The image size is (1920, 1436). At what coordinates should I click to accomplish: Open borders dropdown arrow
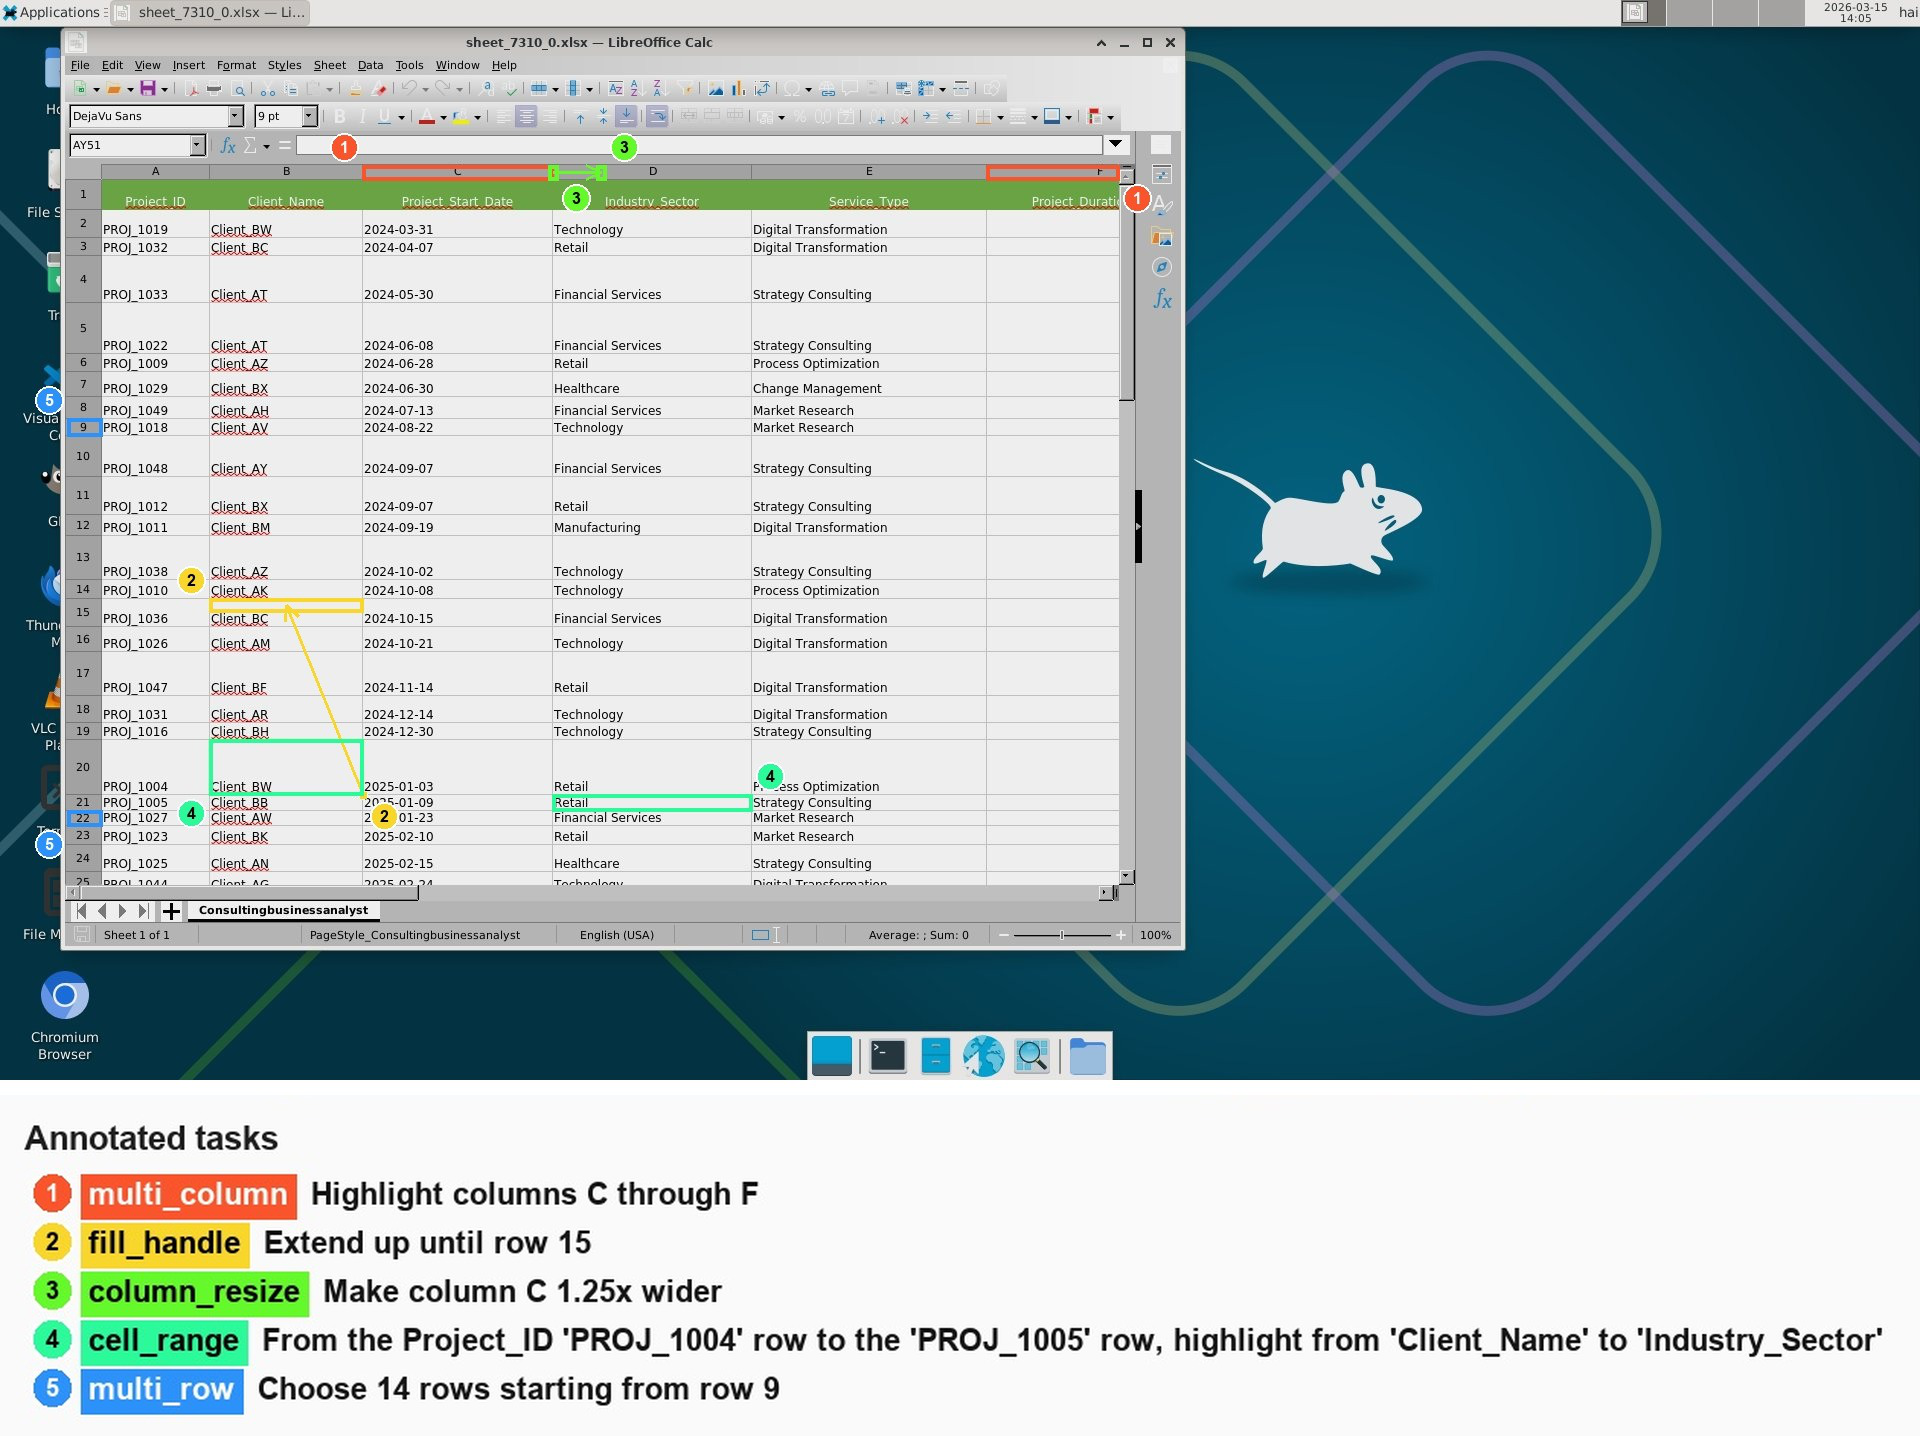[x=1001, y=118]
